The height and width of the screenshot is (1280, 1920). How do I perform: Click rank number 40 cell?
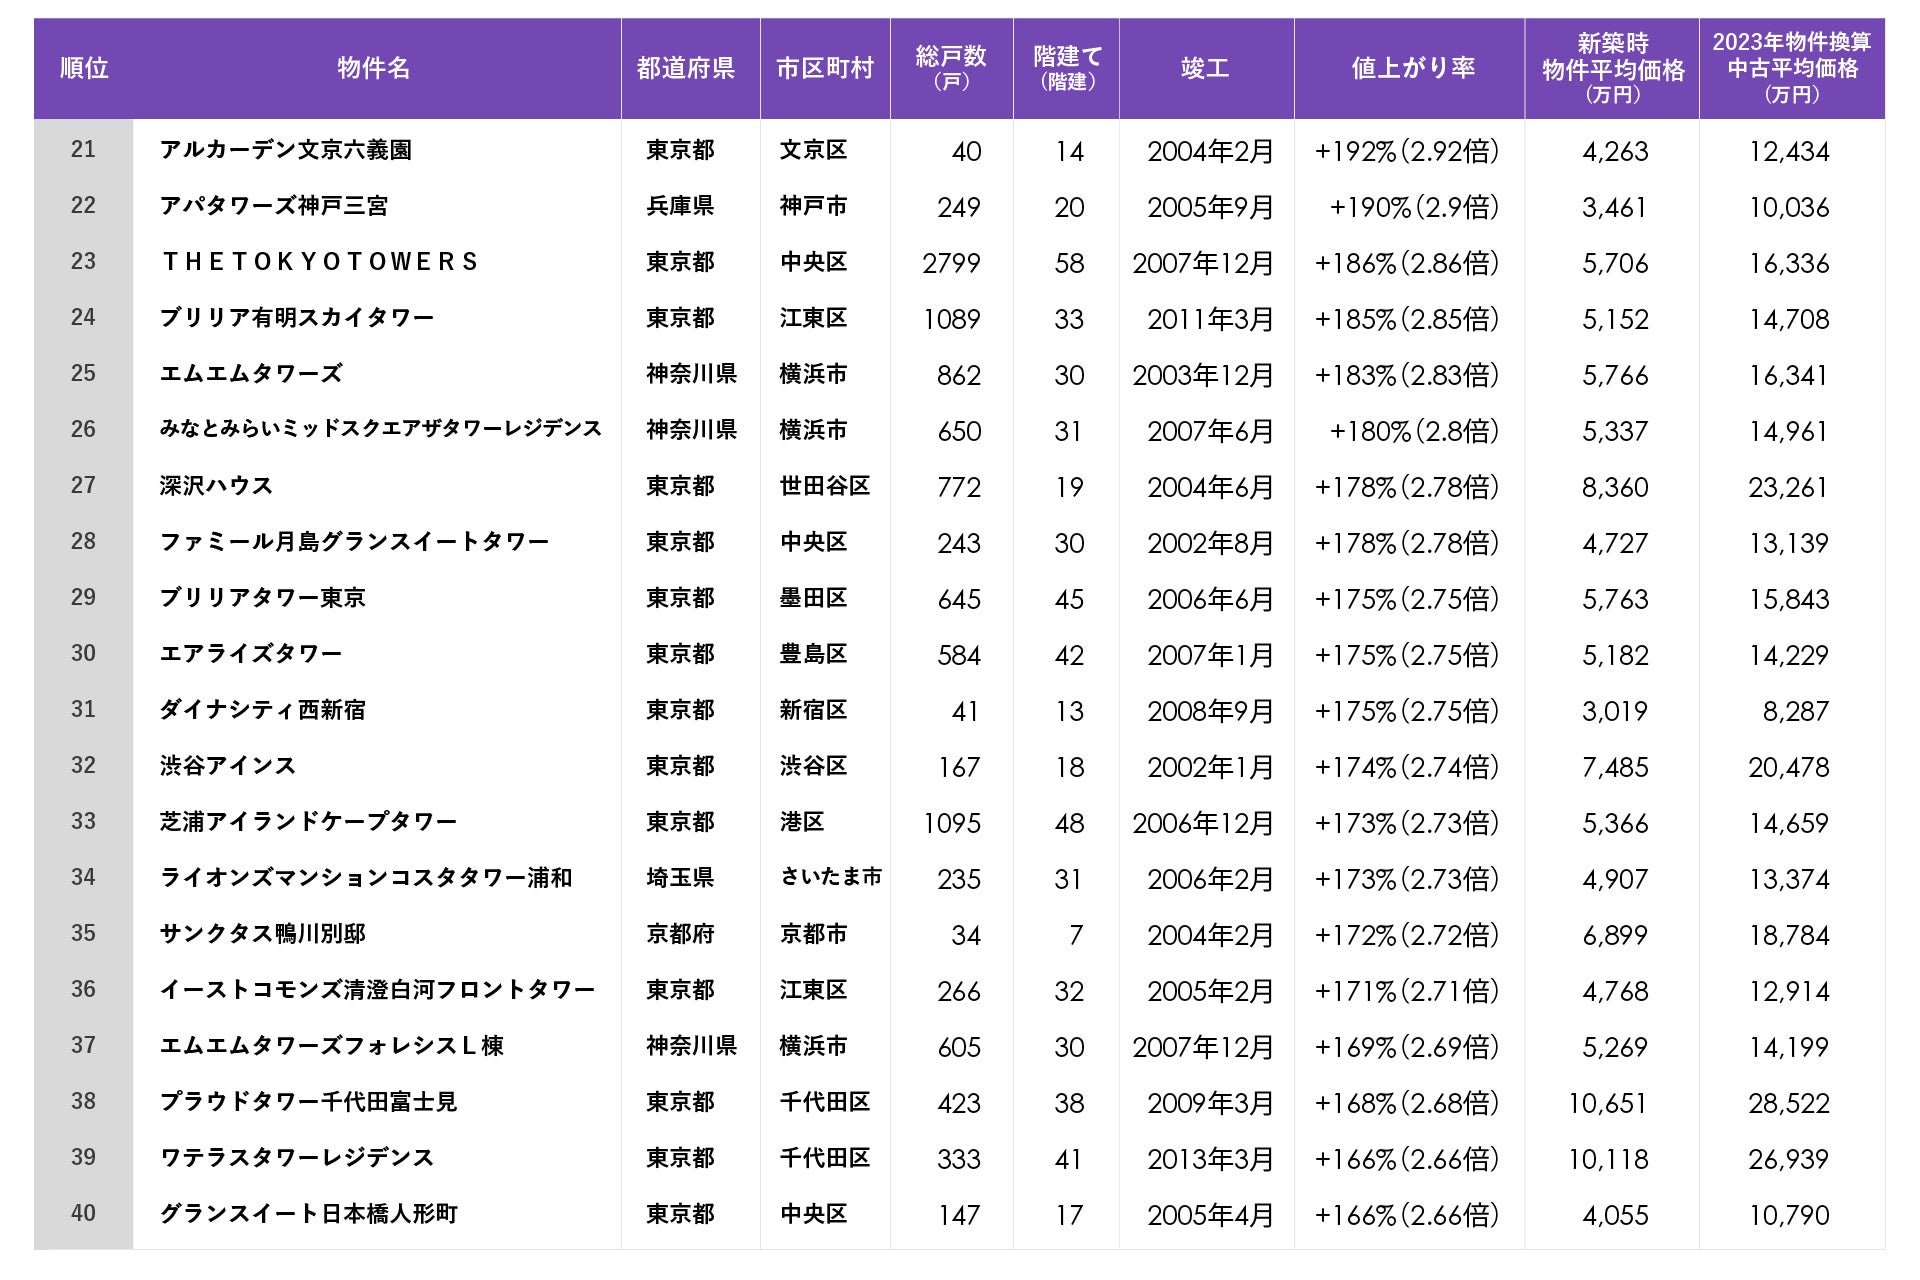pos(84,1213)
